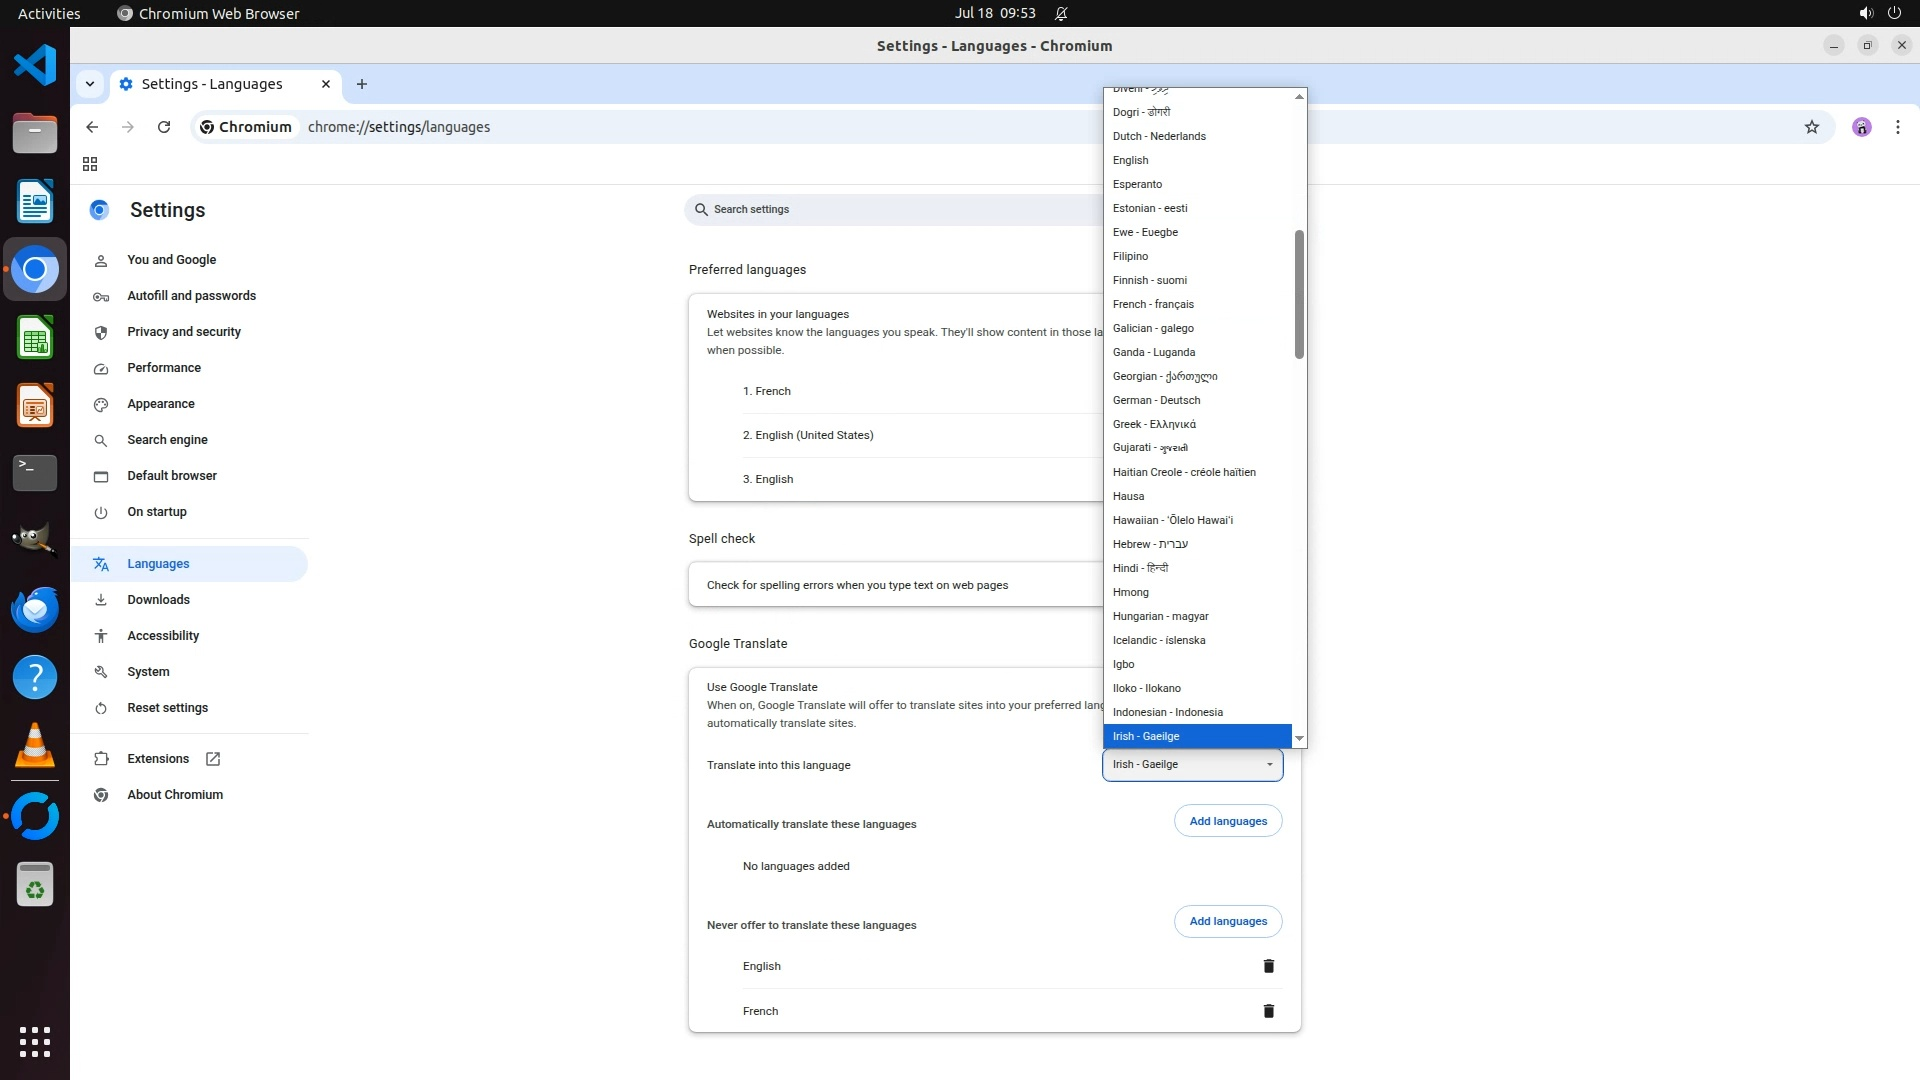Add languages to never translate
Image resolution: width=1920 pixels, height=1080 pixels.
click(x=1227, y=921)
